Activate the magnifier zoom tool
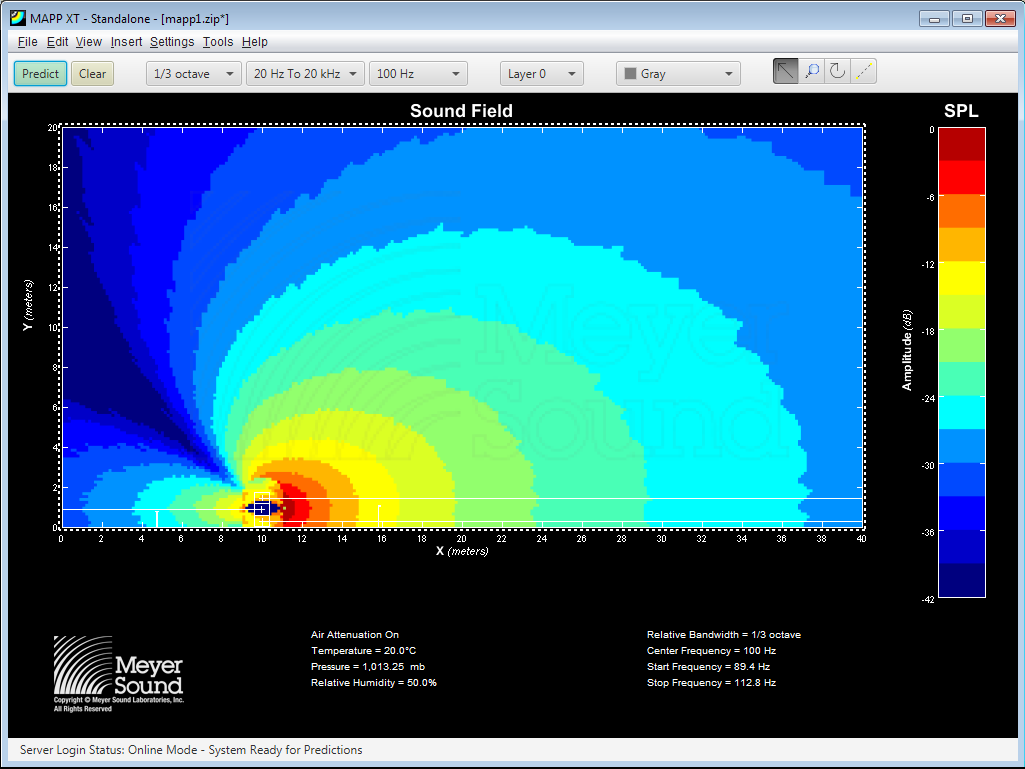 tap(812, 72)
